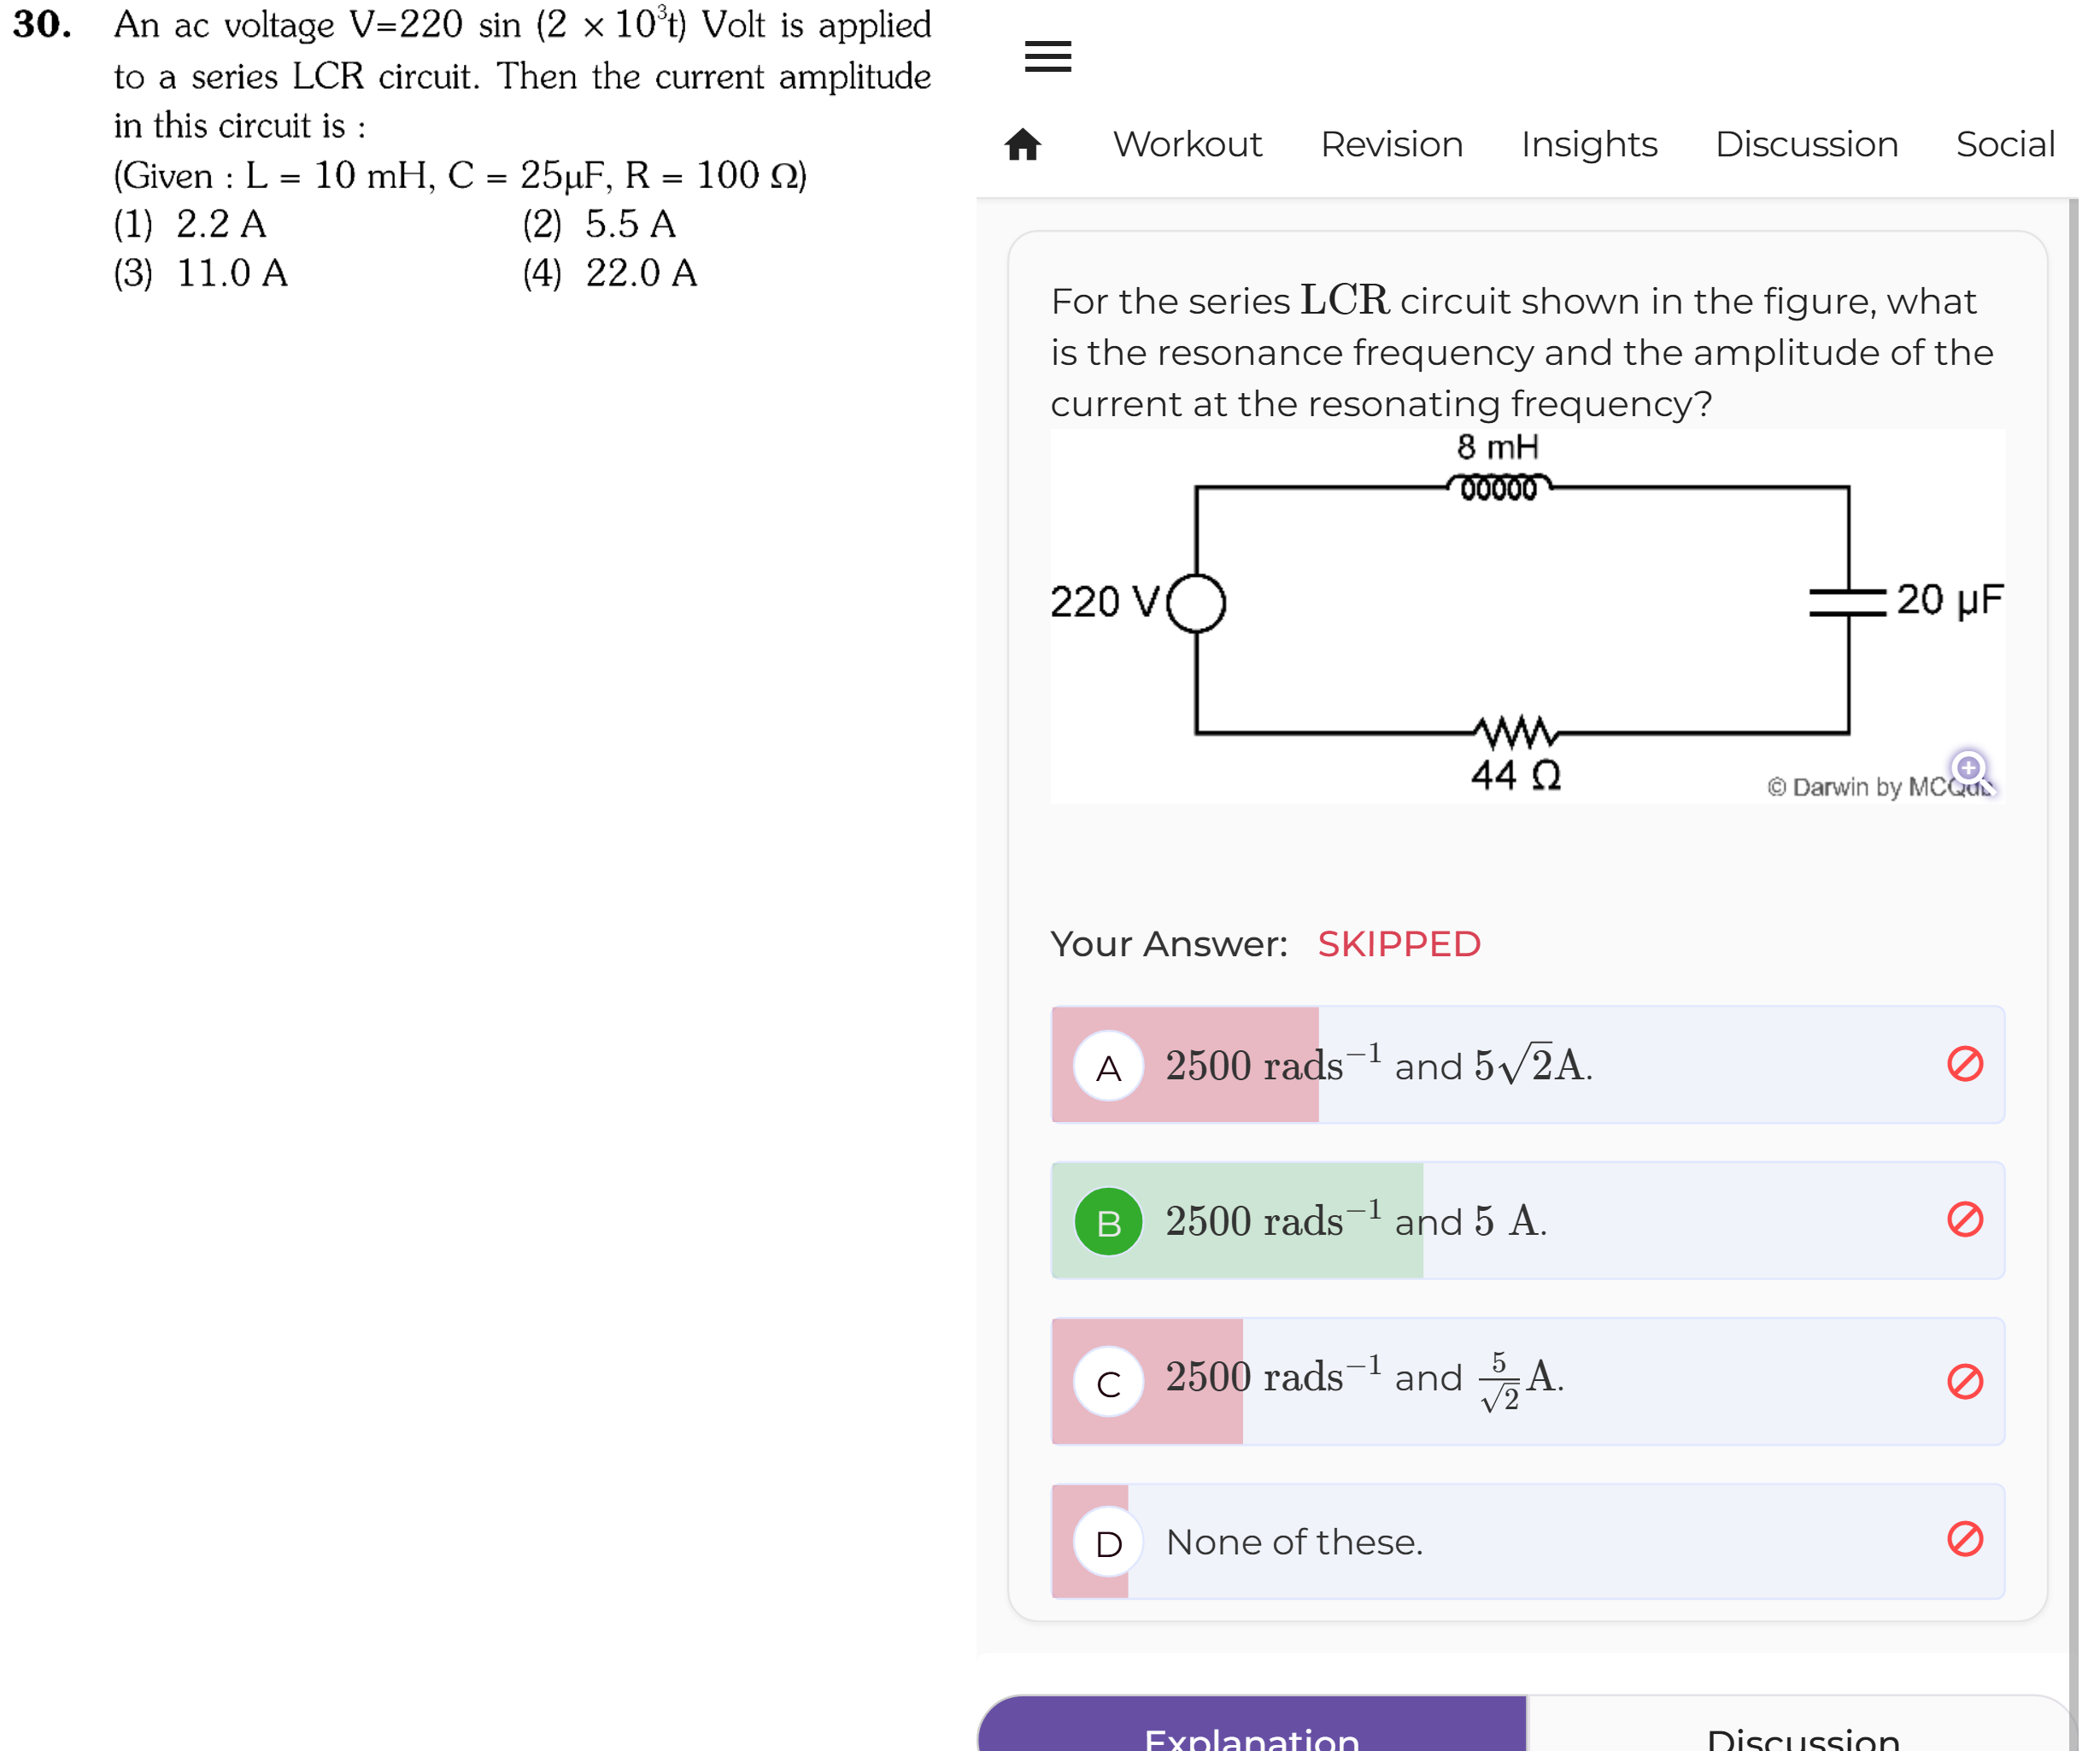The height and width of the screenshot is (1751, 2100).
Task: Select option A circle
Action: (1108, 1066)
